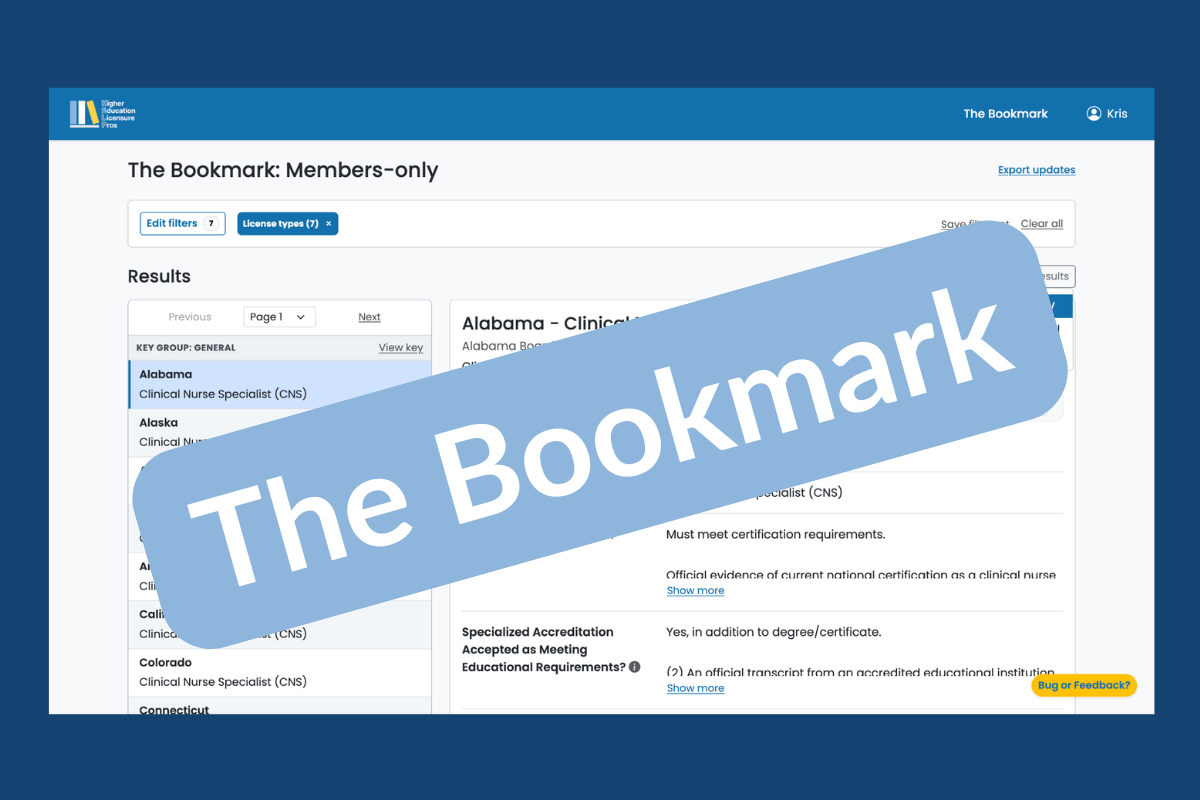Click the Kris username in header
This screenshot has height=800, width=1200.
pyautogui.click(x=1117, y=113)
